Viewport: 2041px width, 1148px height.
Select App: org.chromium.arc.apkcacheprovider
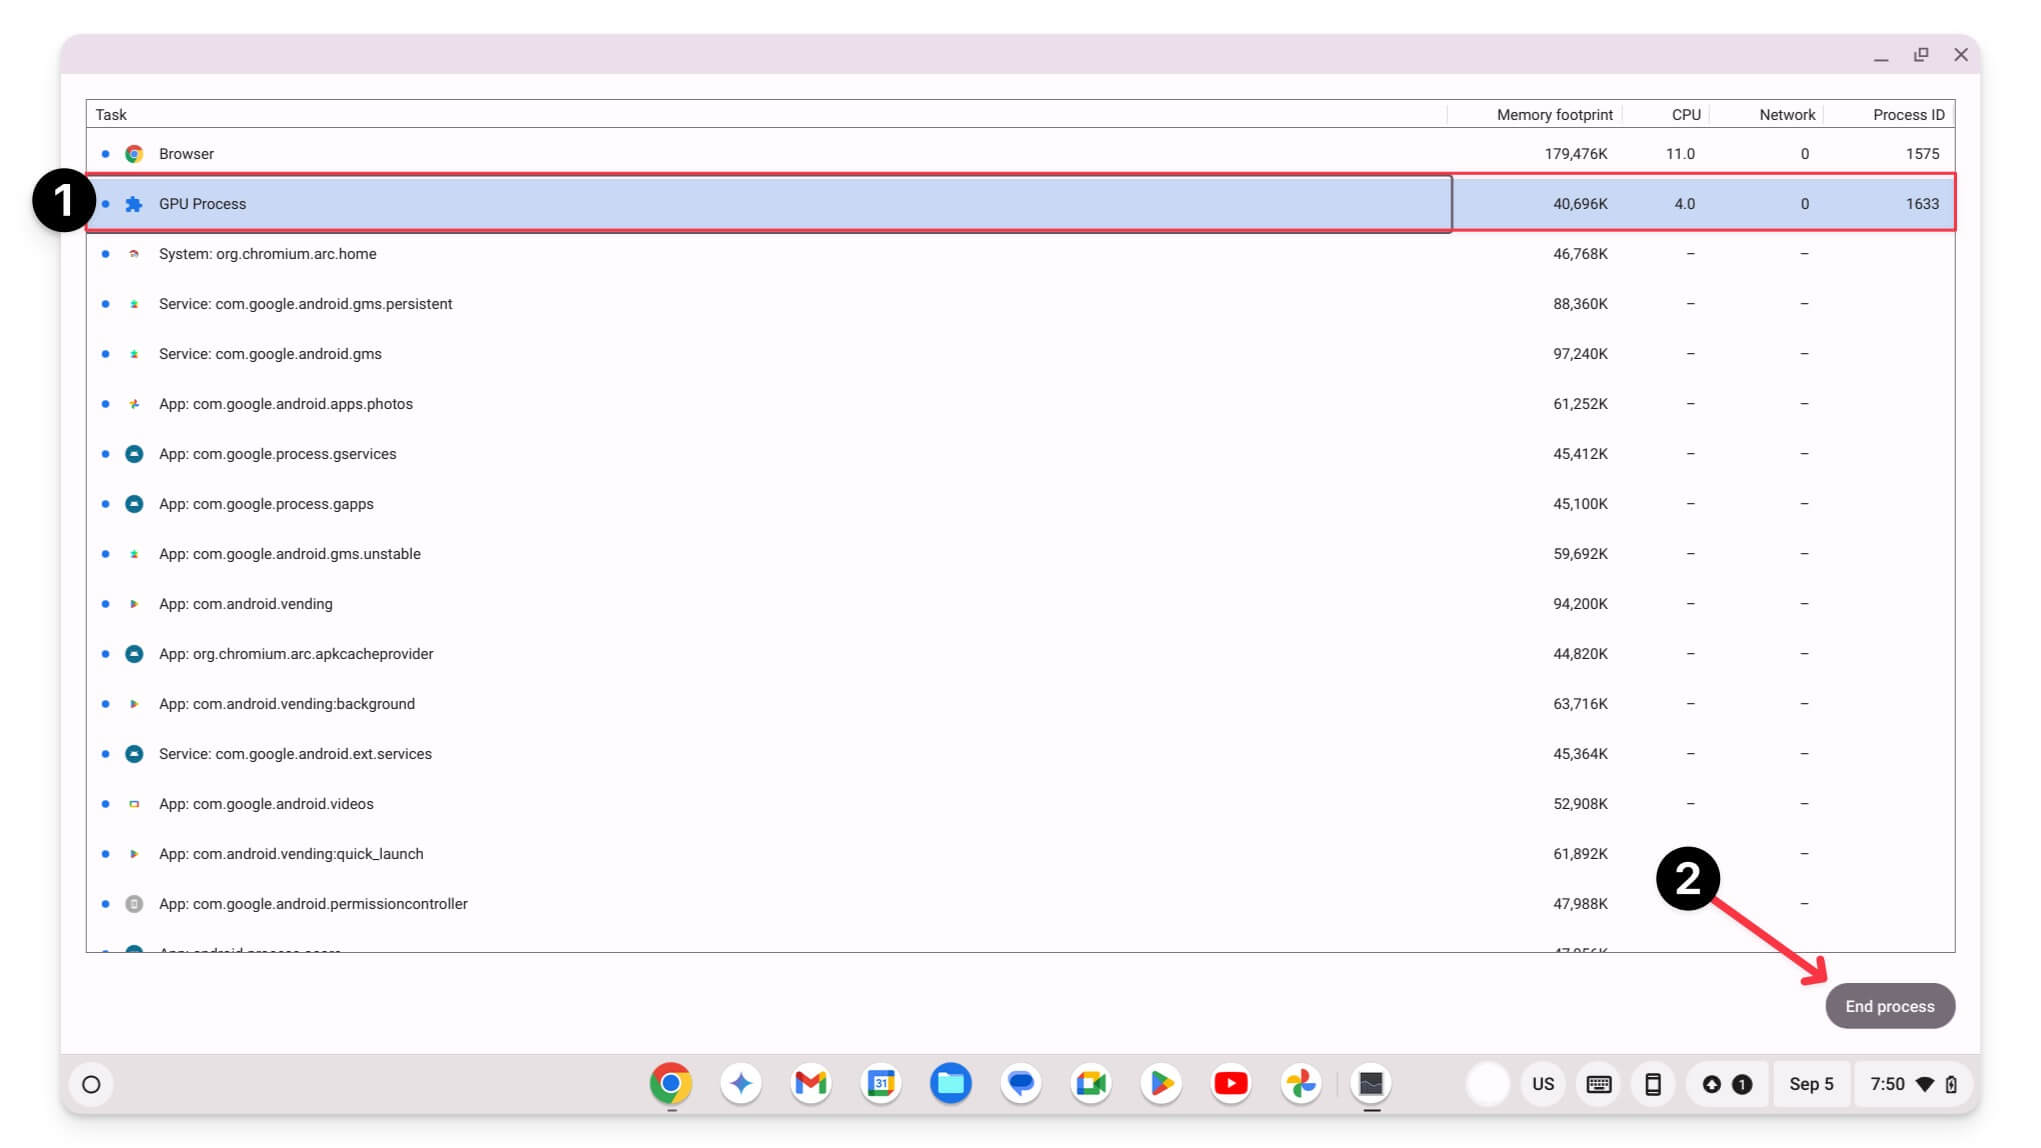click(1020, 654)
